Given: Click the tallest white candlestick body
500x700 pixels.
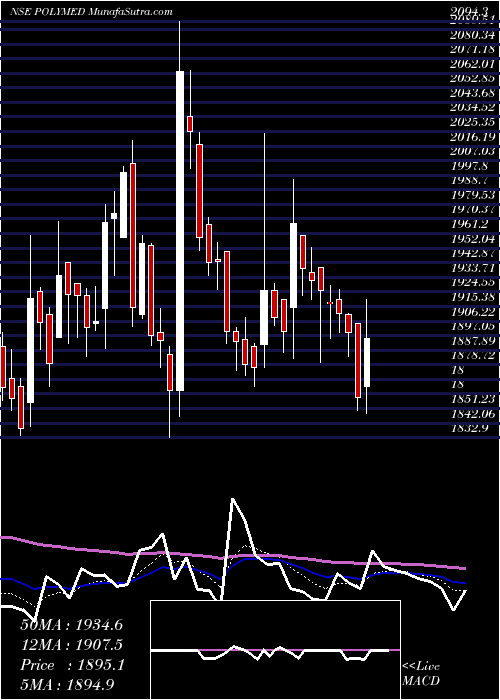Looking at the screenshot, I should (x=179, y=231).
